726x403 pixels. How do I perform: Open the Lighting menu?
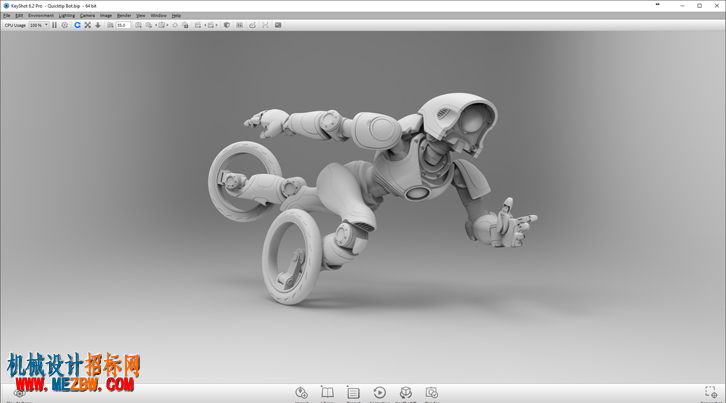[x=67, y=15]
